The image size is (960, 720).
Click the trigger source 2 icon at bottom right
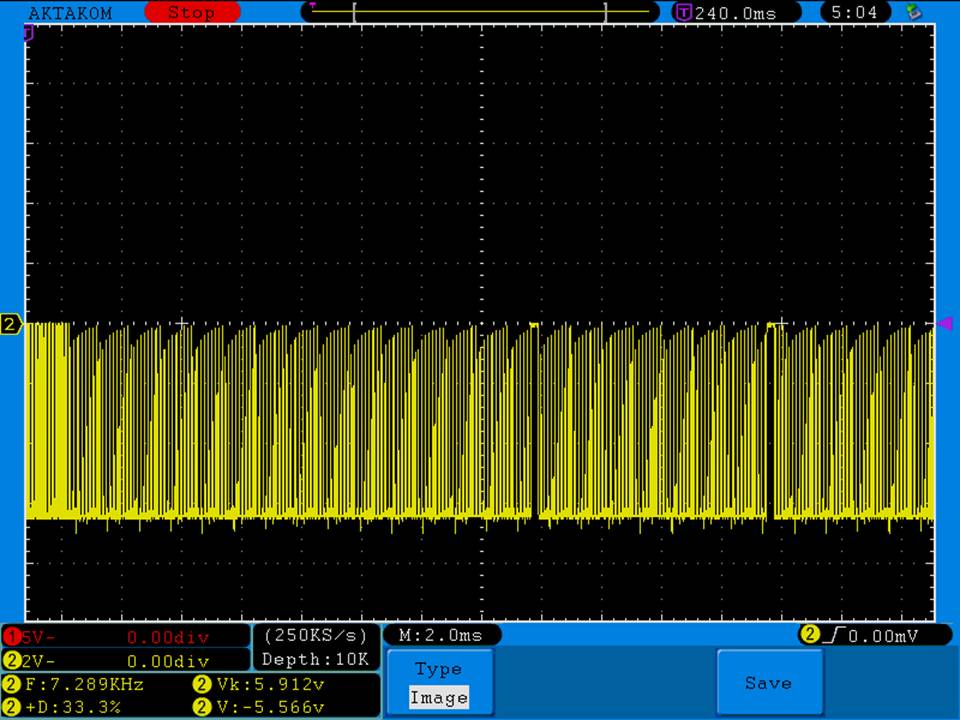tap(810, 634)
